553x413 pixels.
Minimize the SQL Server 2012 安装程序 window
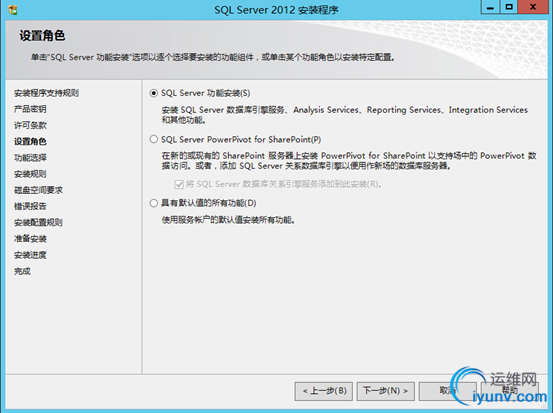[x=490, y=7]
